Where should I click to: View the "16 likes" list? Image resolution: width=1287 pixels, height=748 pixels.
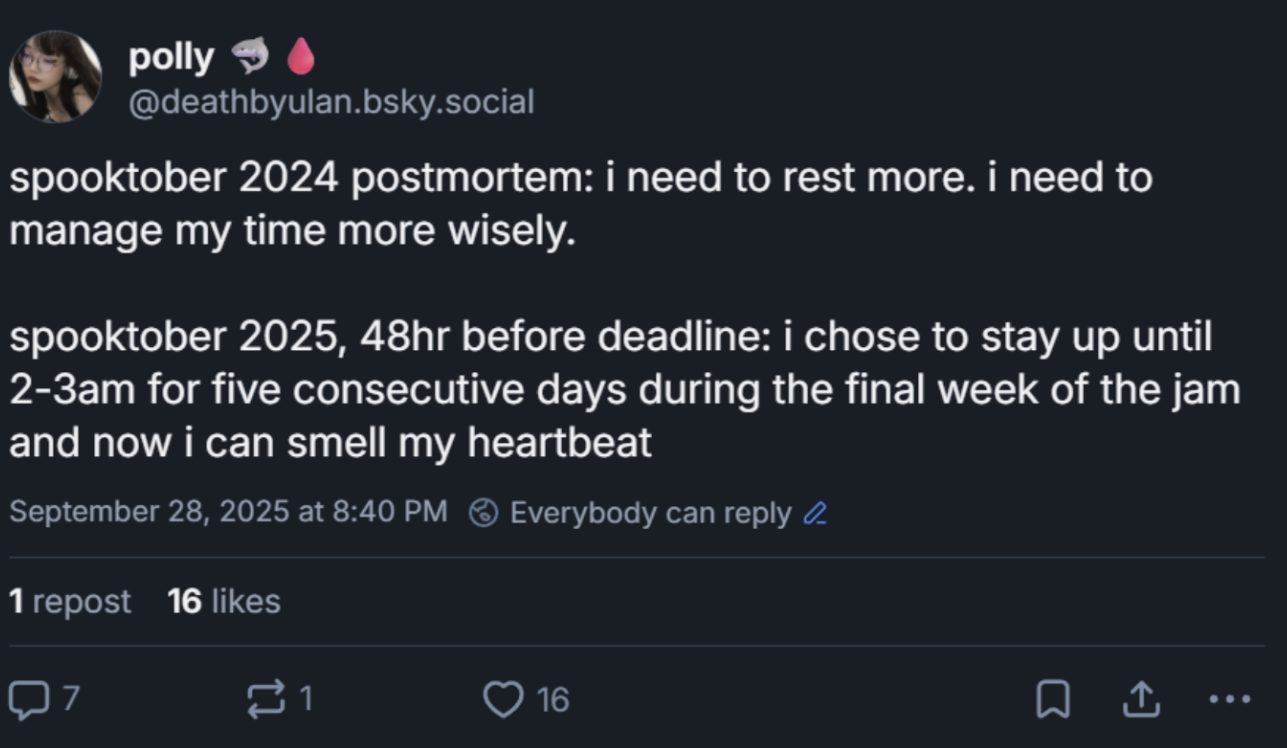[224, 601]
